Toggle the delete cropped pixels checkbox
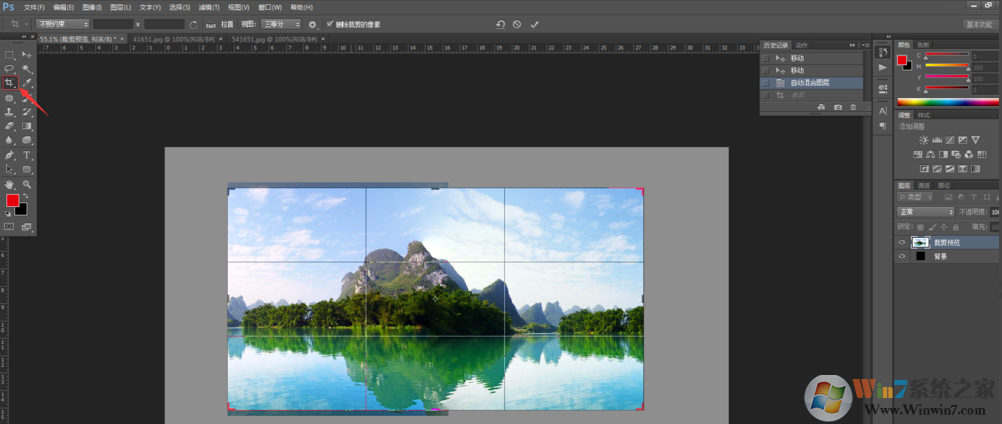Screen dimensions: 1002x424 click(x=330, y=23)
